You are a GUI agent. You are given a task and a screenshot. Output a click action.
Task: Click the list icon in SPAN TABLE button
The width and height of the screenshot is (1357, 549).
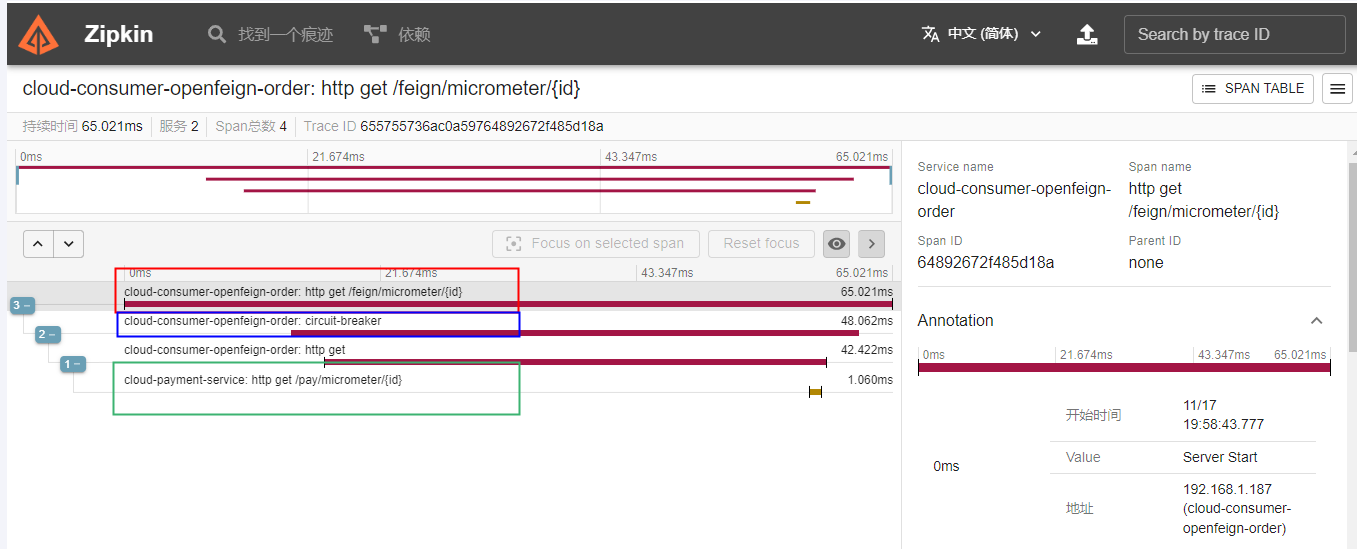1209,88
